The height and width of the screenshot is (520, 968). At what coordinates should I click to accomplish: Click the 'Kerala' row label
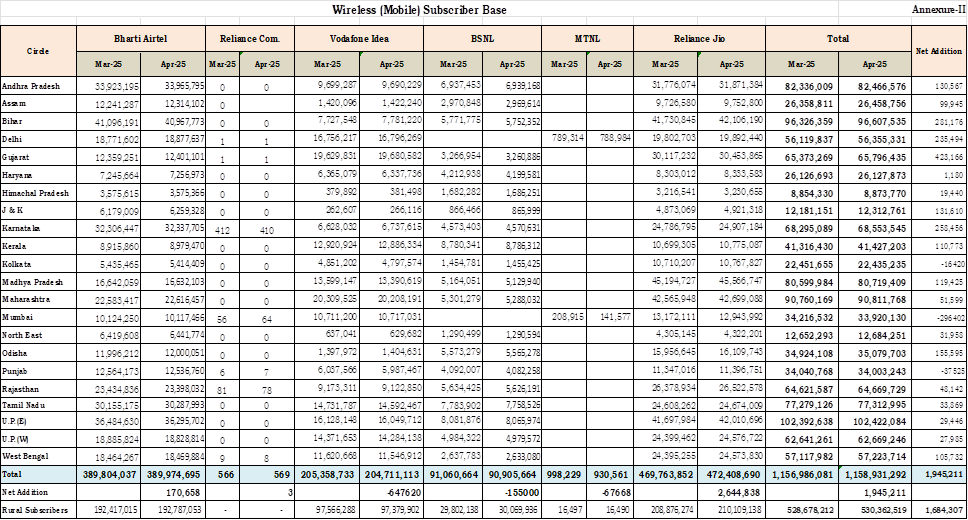(x=14, y=246)
